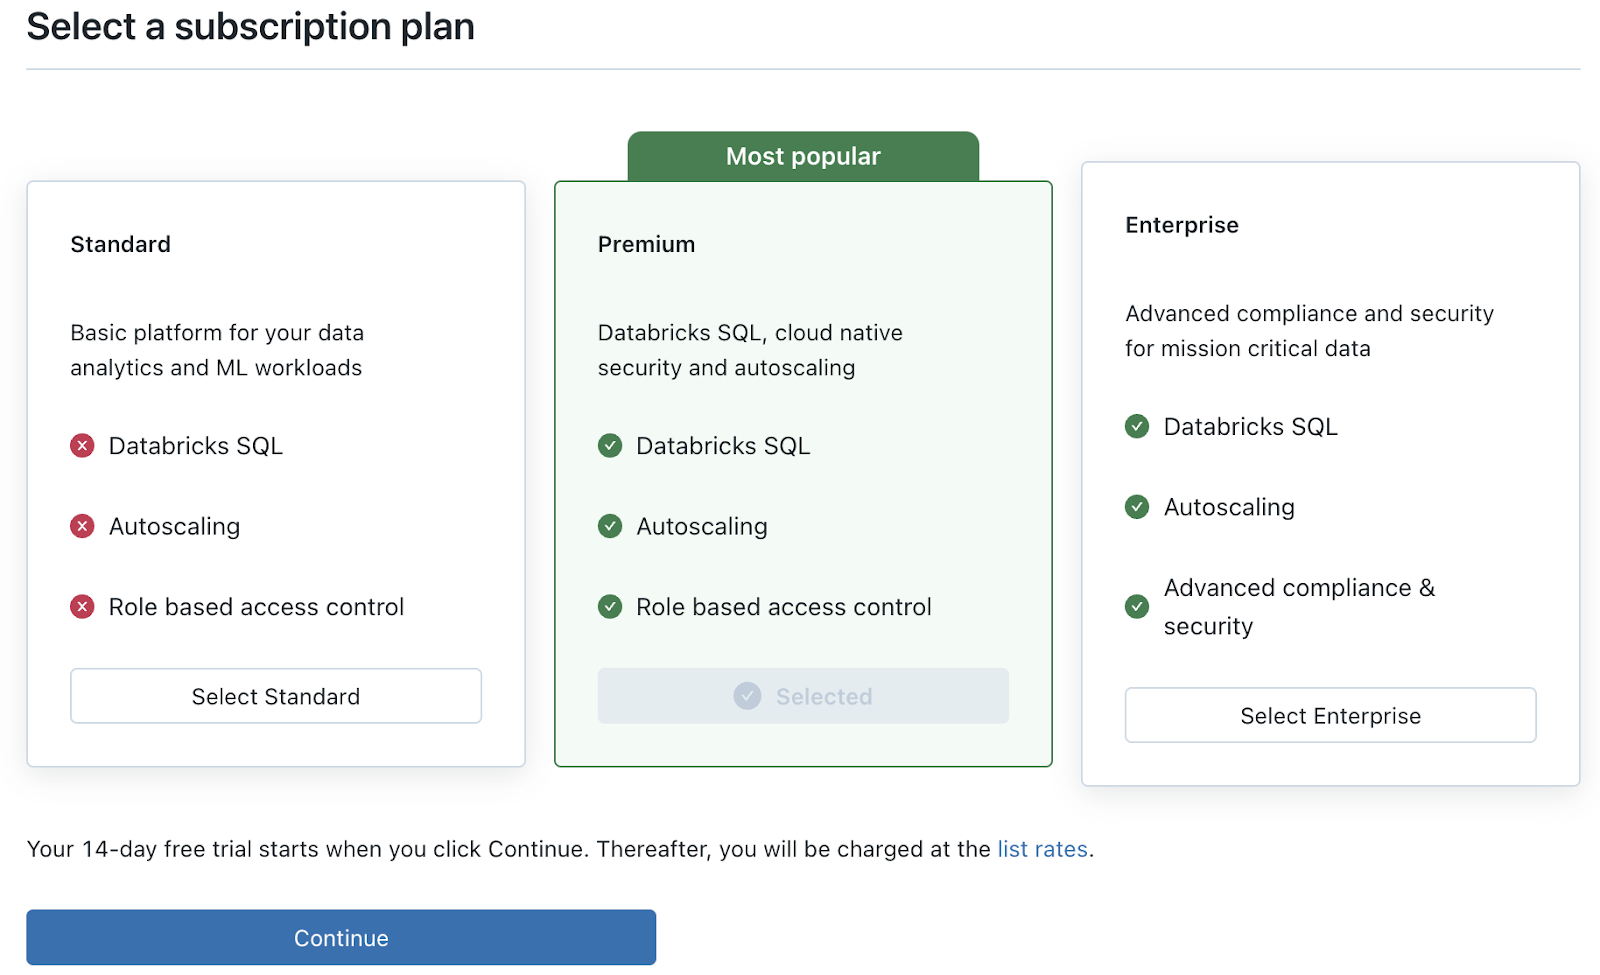The image size is (1600, 975).
Task: Click green check beside Enterprise Autoscaling
Action: pyautogui.click(x=1137, y=507)
